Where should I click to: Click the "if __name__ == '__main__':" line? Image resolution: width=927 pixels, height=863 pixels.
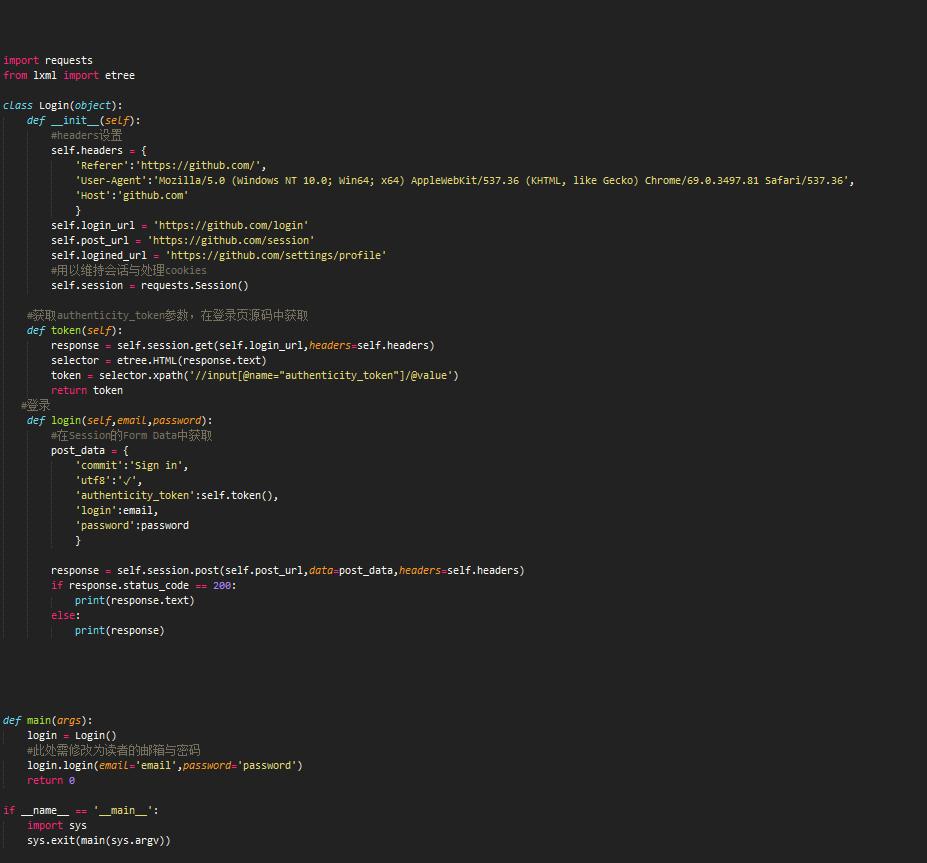(81, 810)
